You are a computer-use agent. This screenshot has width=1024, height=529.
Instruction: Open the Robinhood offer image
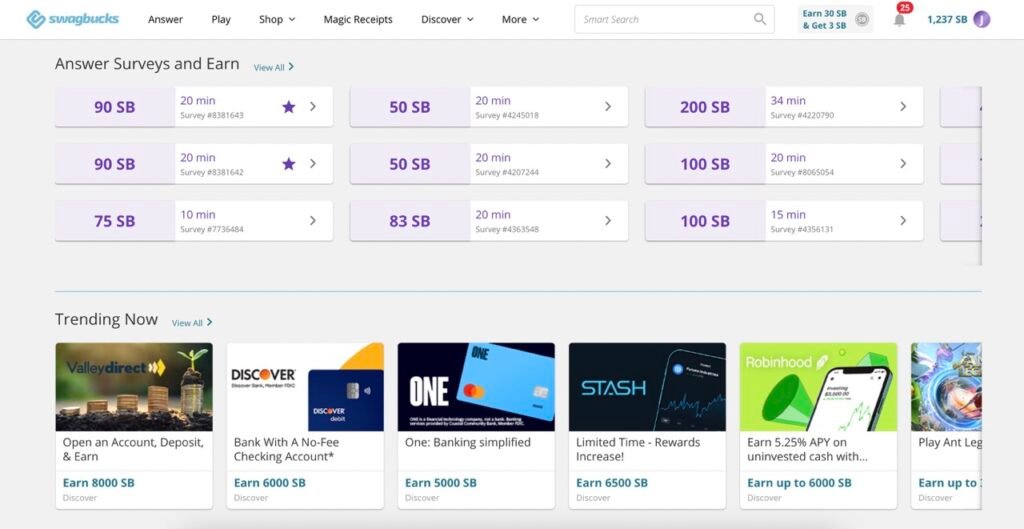click(818, 387)
